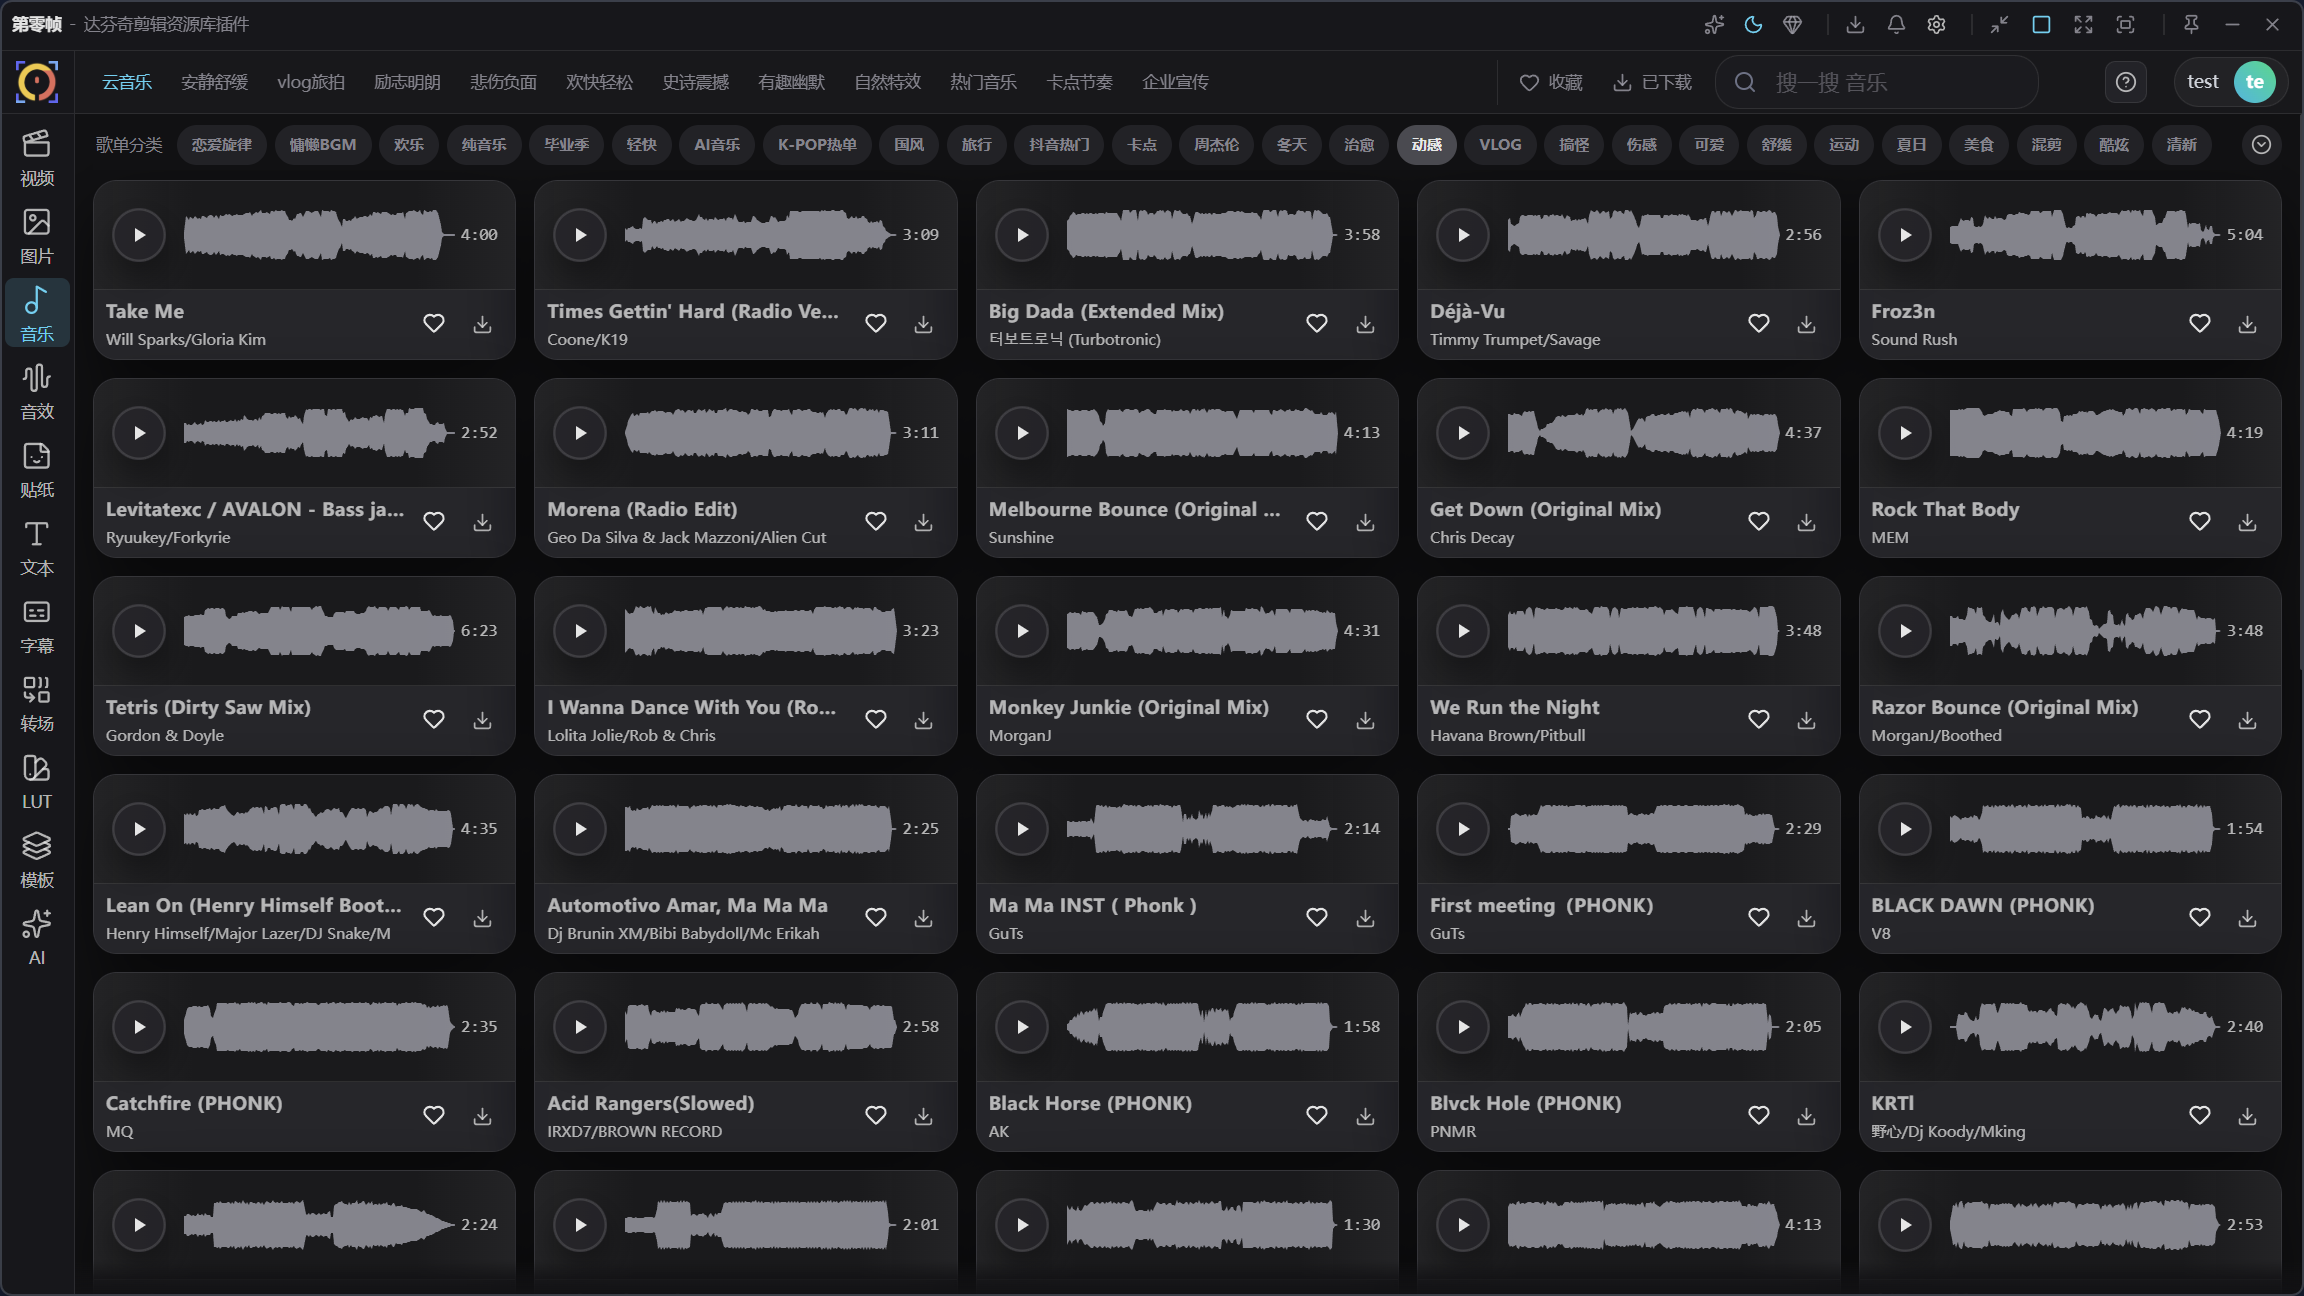The image size is (2304, 1296).
Task: Open the 收藏 favorites list
Action: click(1551, 82)
